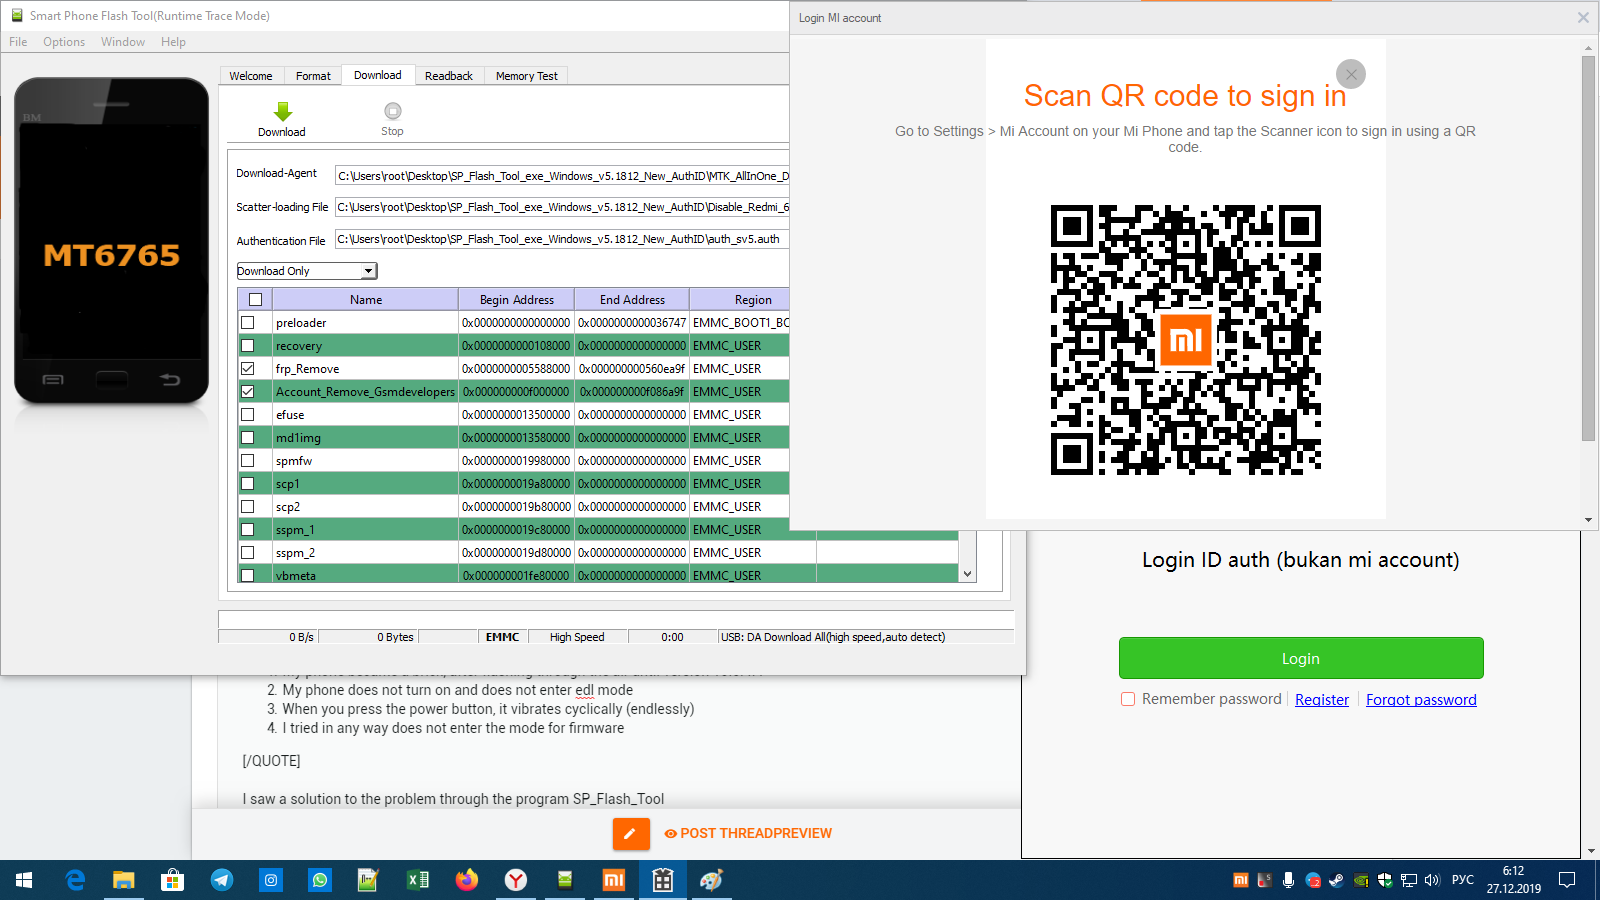Check the spmfw partition checkbox

248,461
